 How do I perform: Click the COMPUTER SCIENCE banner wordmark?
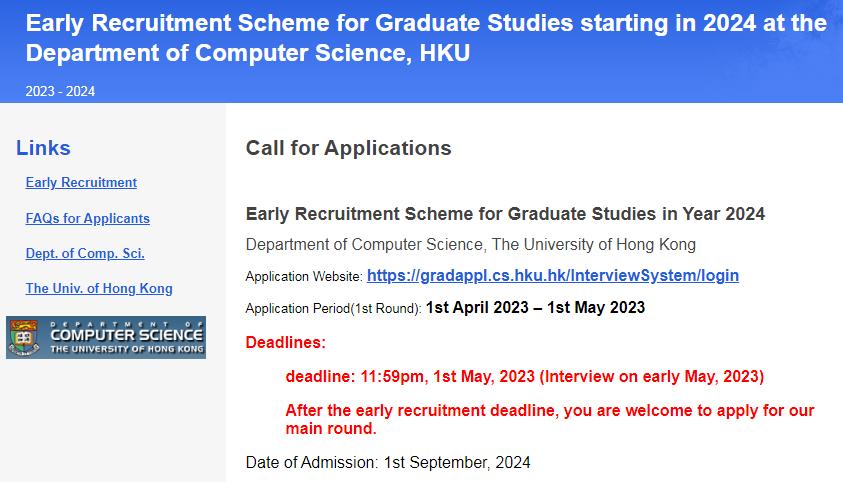click(x=126, y=335)
